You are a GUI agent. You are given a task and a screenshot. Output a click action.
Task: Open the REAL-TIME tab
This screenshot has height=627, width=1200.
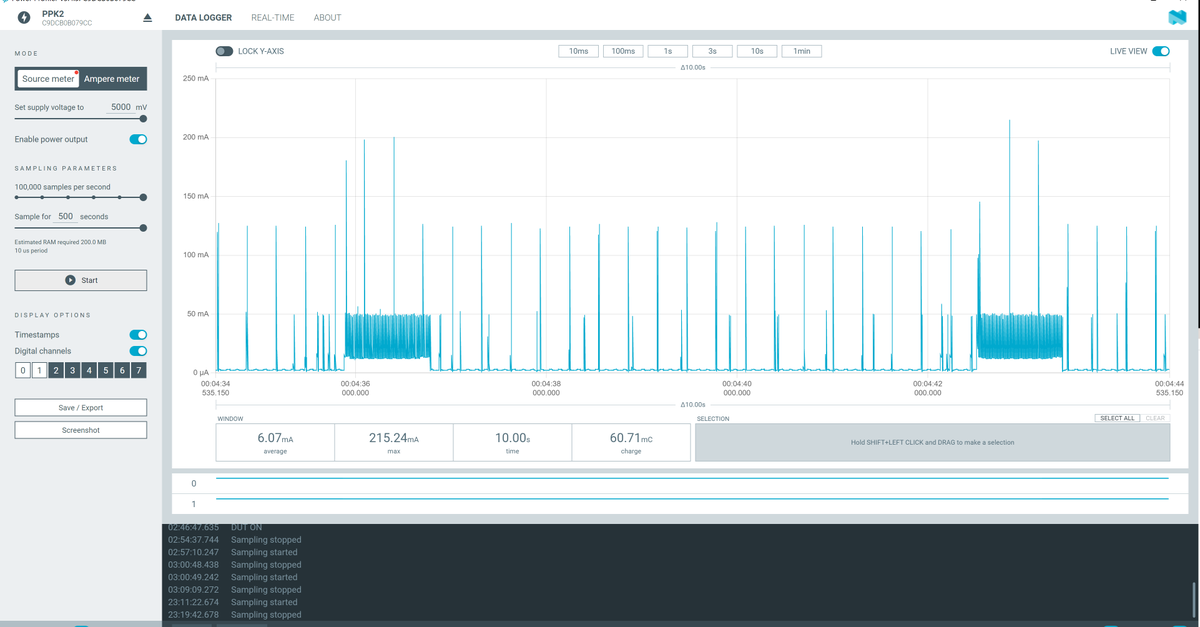pyautogui.click(x=273, y=17)
